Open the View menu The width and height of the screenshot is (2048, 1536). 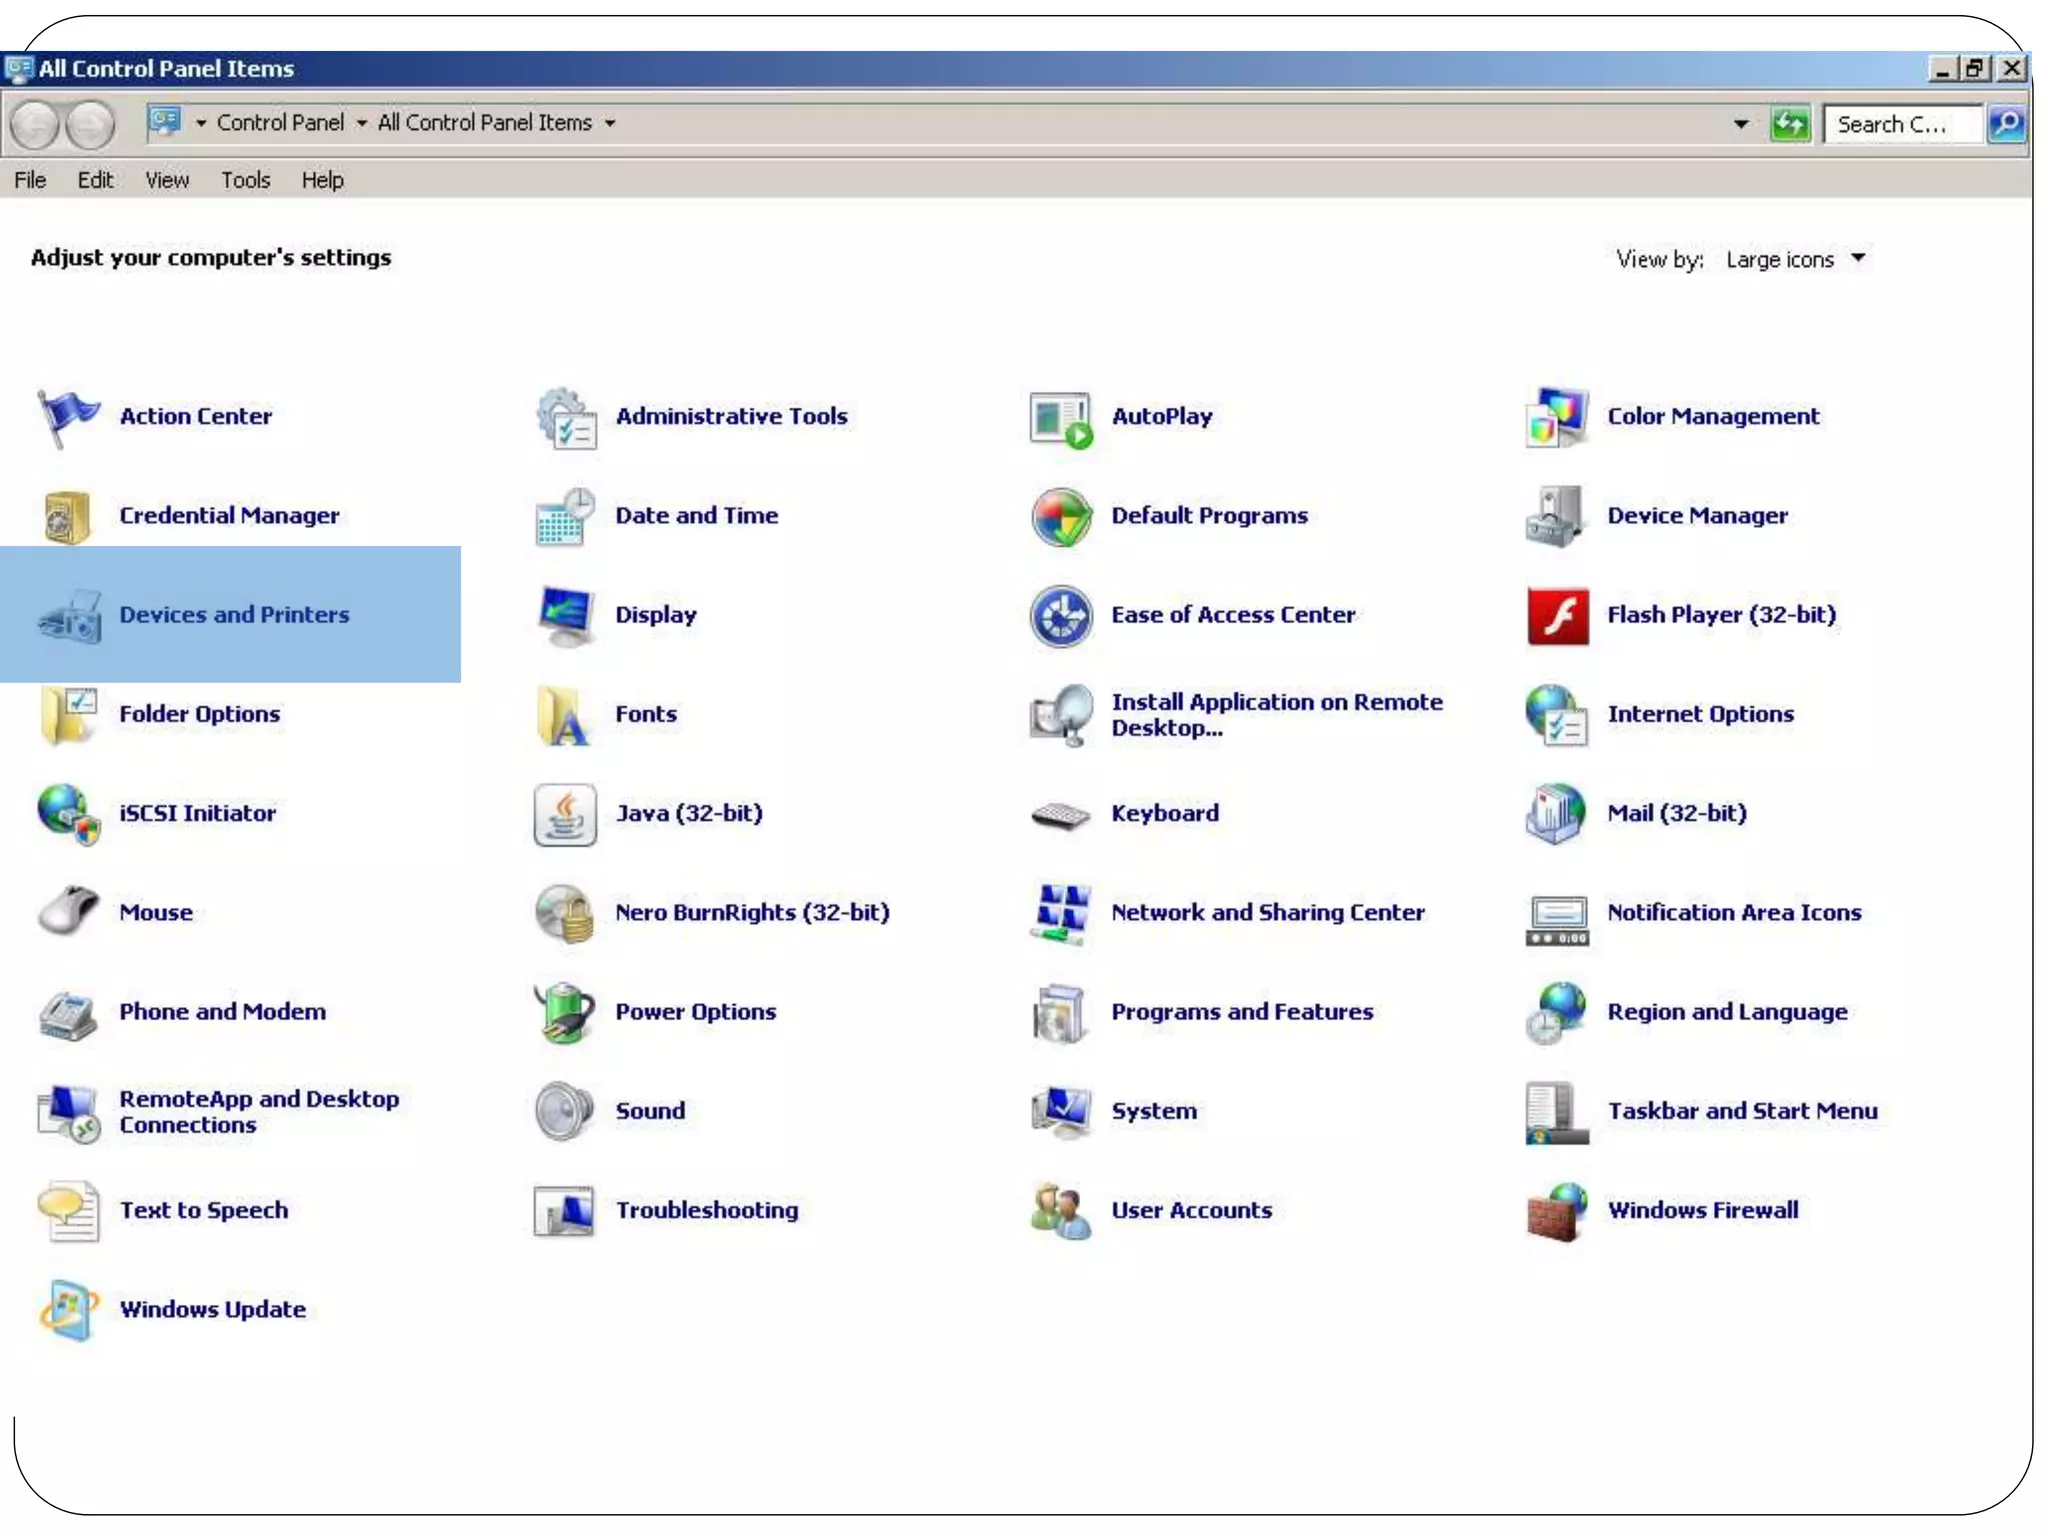[166, 180]
